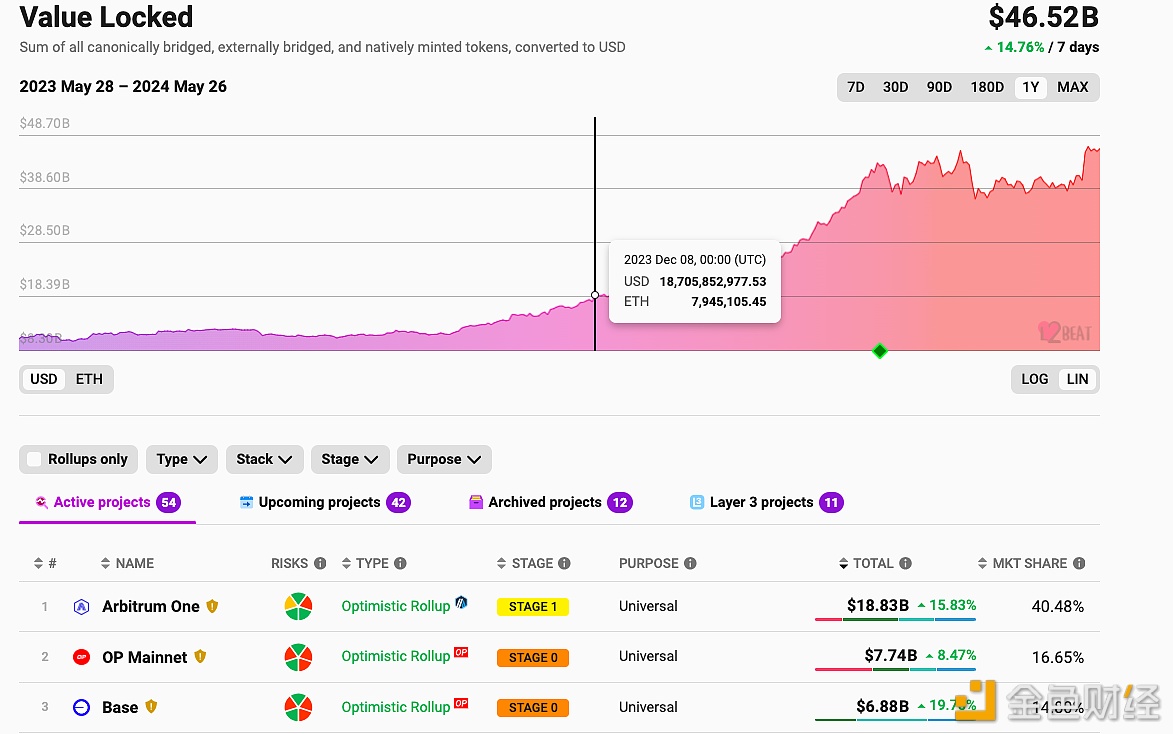1173x734 pixels.
Task: Open OP Mainnet risk rosette
Action: point(298,657)
